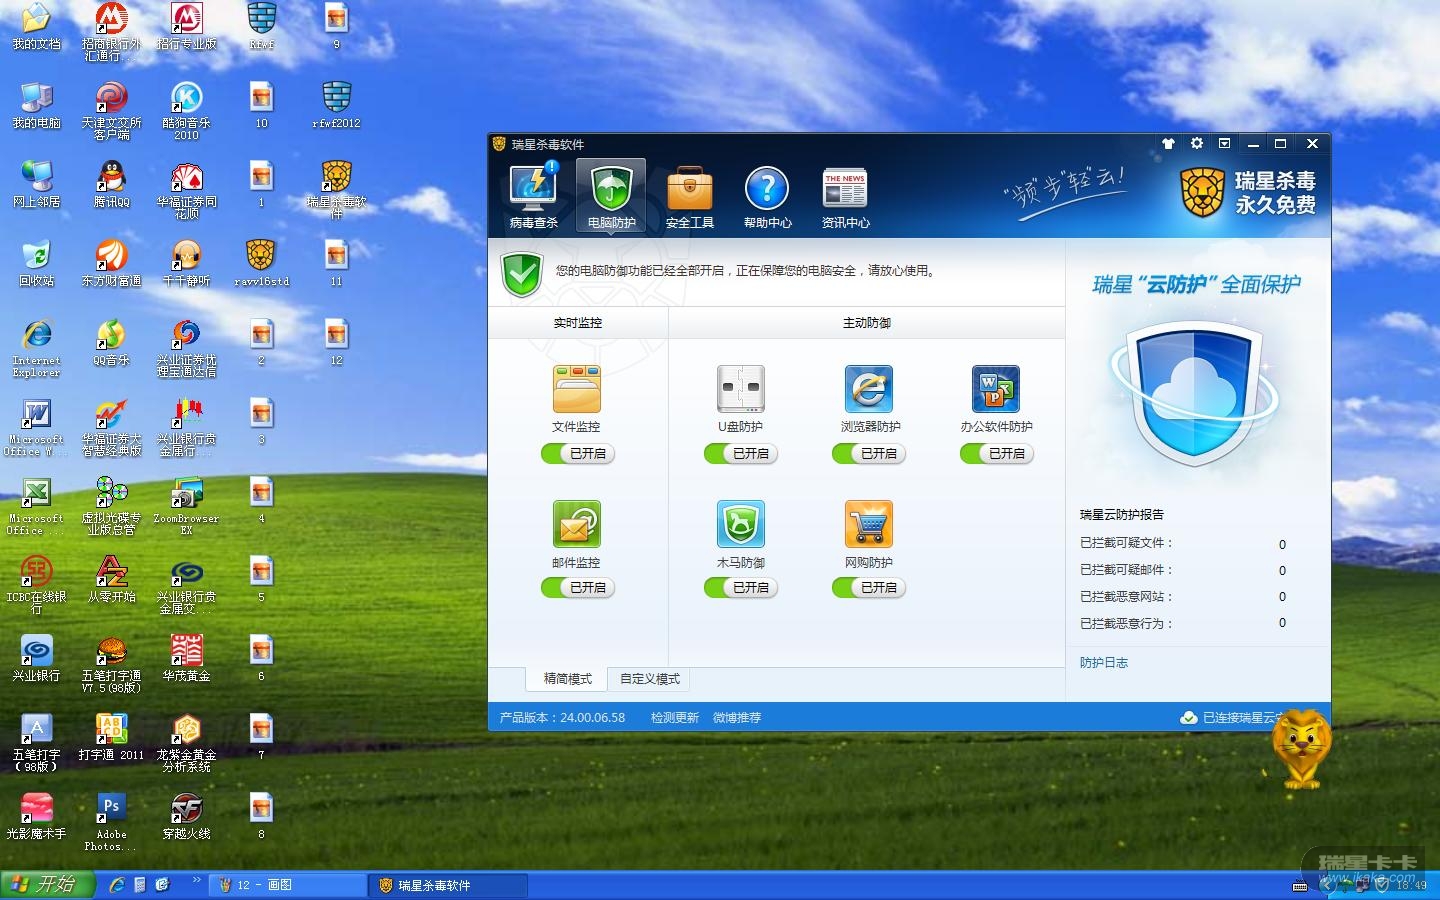Toggle the 浏览器防护 已开启 switch
The width and height of the screenshot is (1440, 900).
[x=869, y=454]
